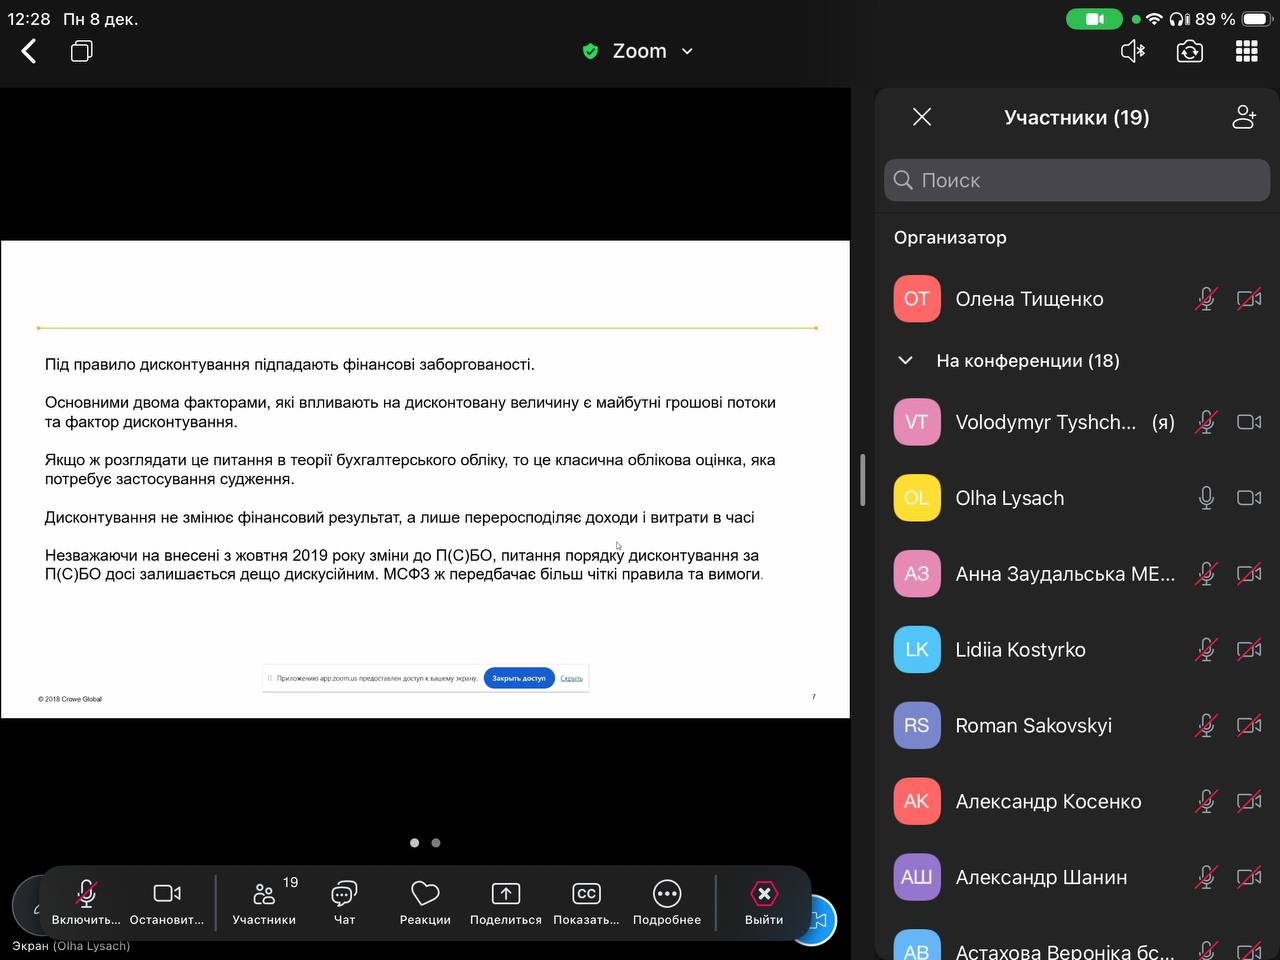1280x960 pixels.
Task: Click the Поиск participant search field
Action: click(1076, 180)
